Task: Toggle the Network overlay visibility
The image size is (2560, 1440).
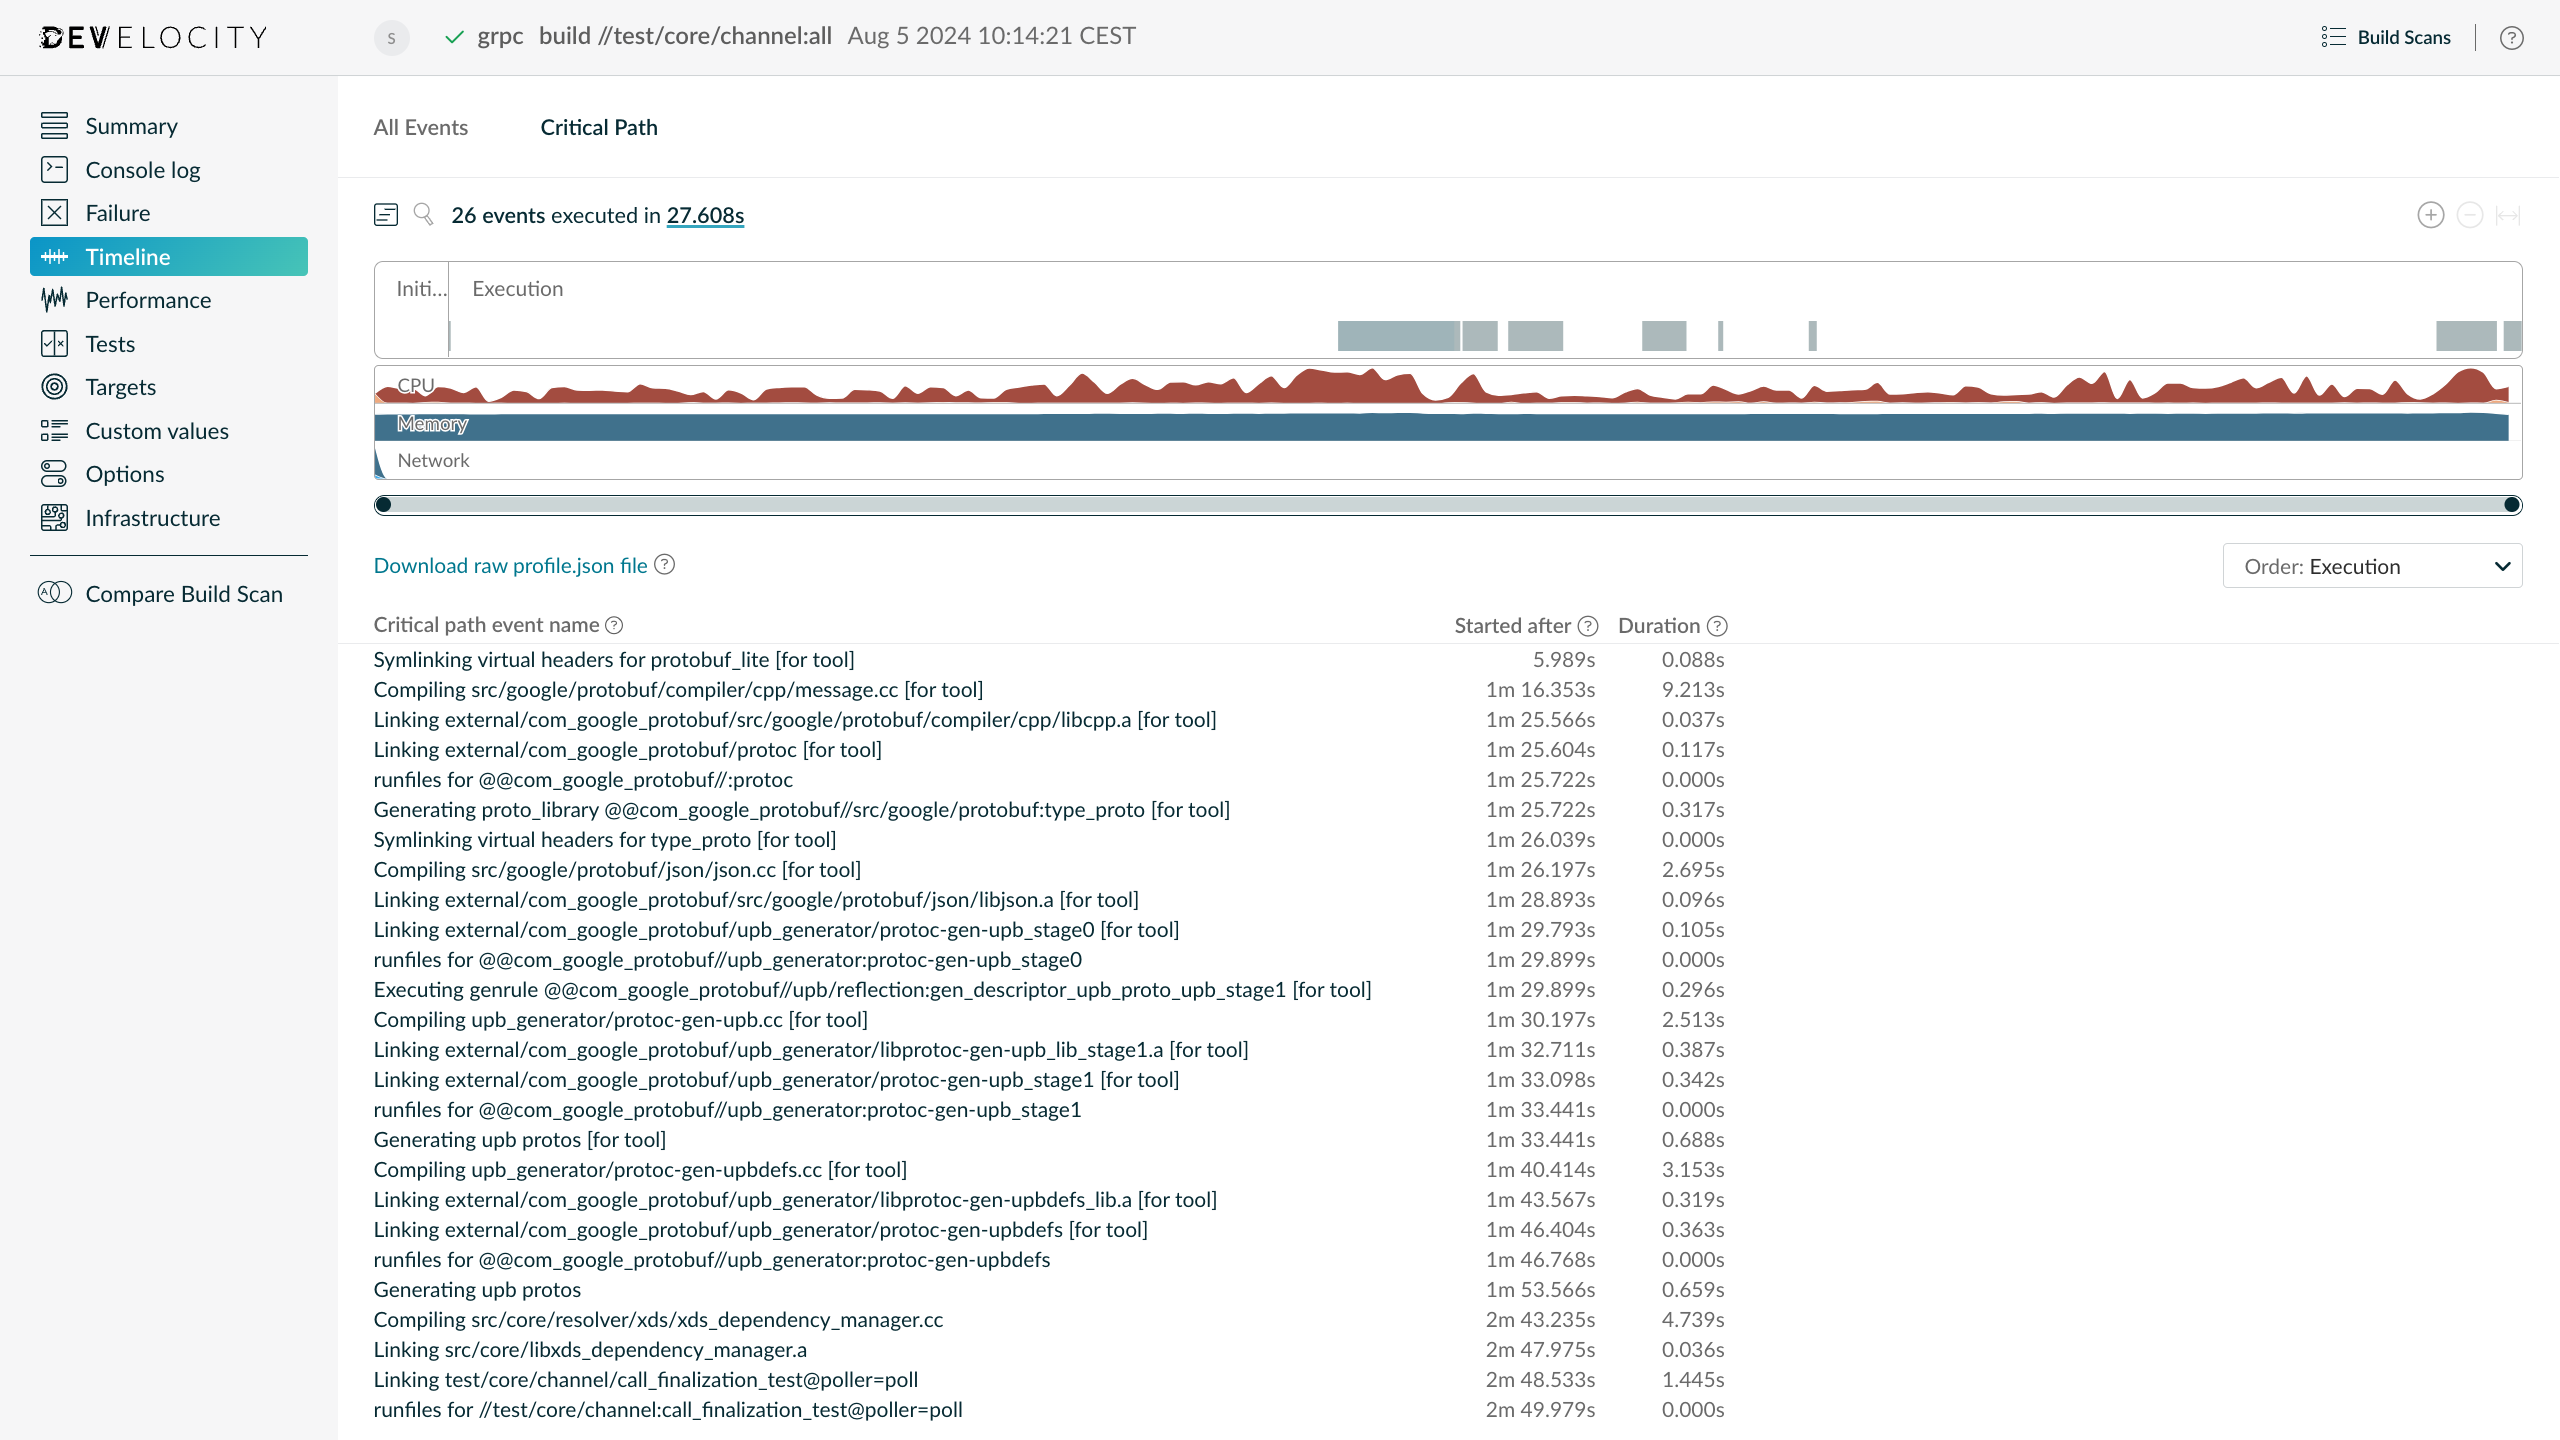Action: 433,460
